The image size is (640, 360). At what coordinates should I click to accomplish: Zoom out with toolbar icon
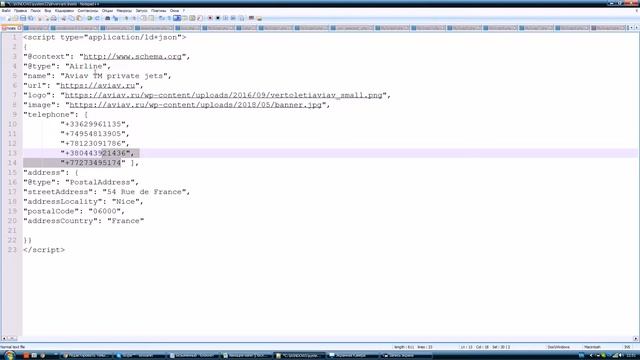pos(134,18)
